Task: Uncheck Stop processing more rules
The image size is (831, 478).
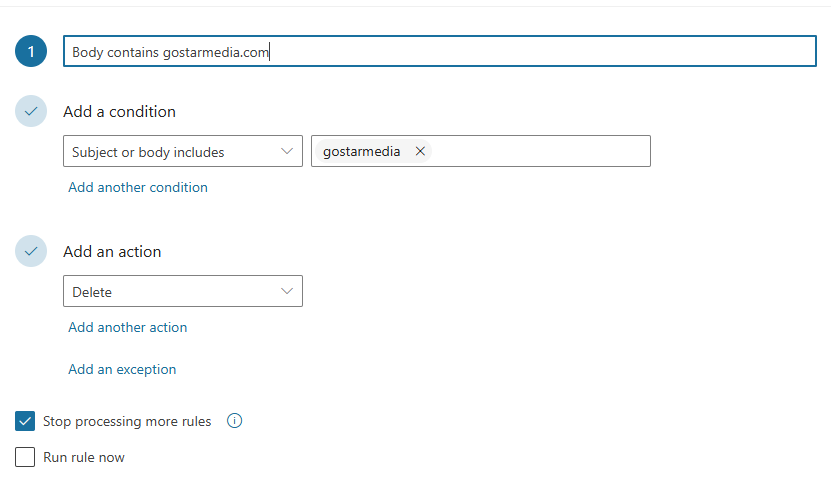Action: pos(25,421)
